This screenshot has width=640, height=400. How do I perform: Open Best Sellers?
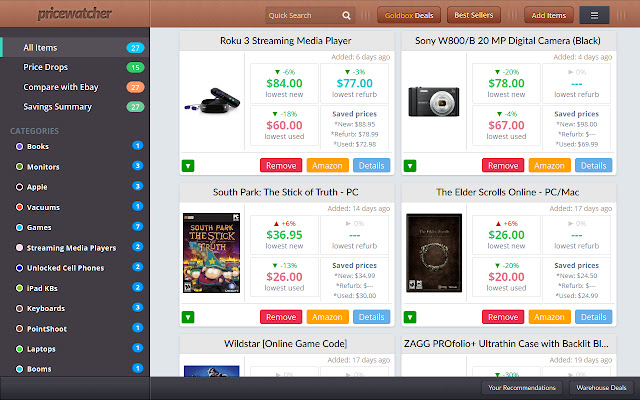pyautogui.click(x=473, y=16)
